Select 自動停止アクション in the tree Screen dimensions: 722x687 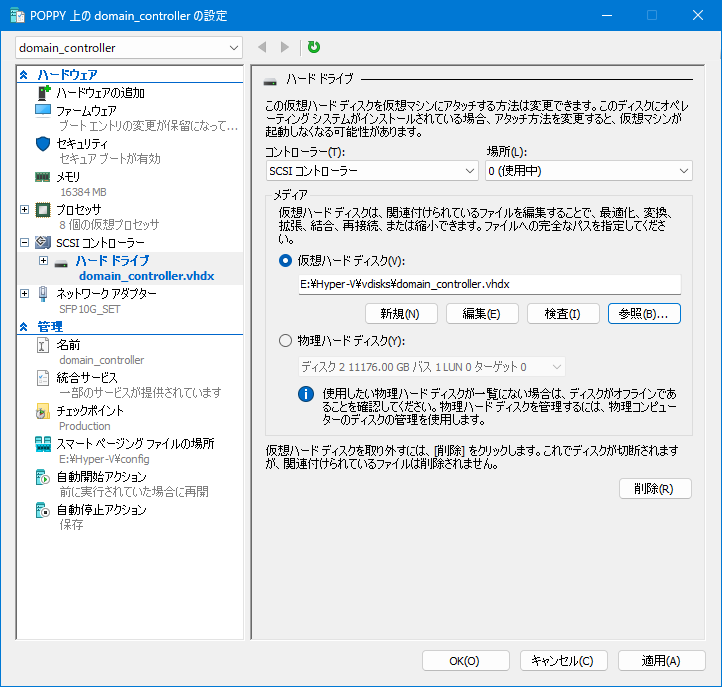(x=101, y=510)
